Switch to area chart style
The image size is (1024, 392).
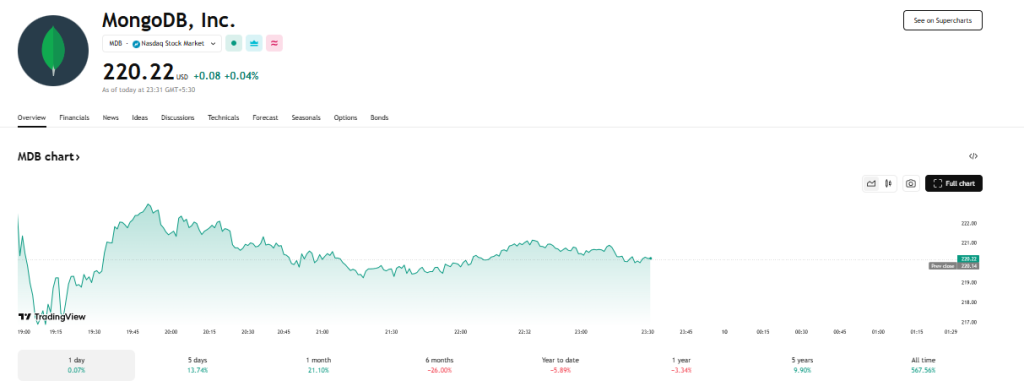pos(871,184)
